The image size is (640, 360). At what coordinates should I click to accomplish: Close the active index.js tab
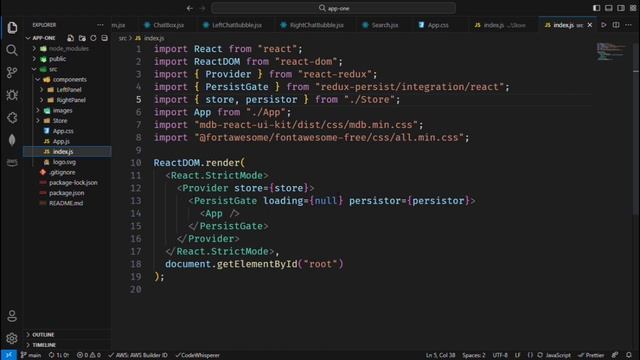point(590,25)
